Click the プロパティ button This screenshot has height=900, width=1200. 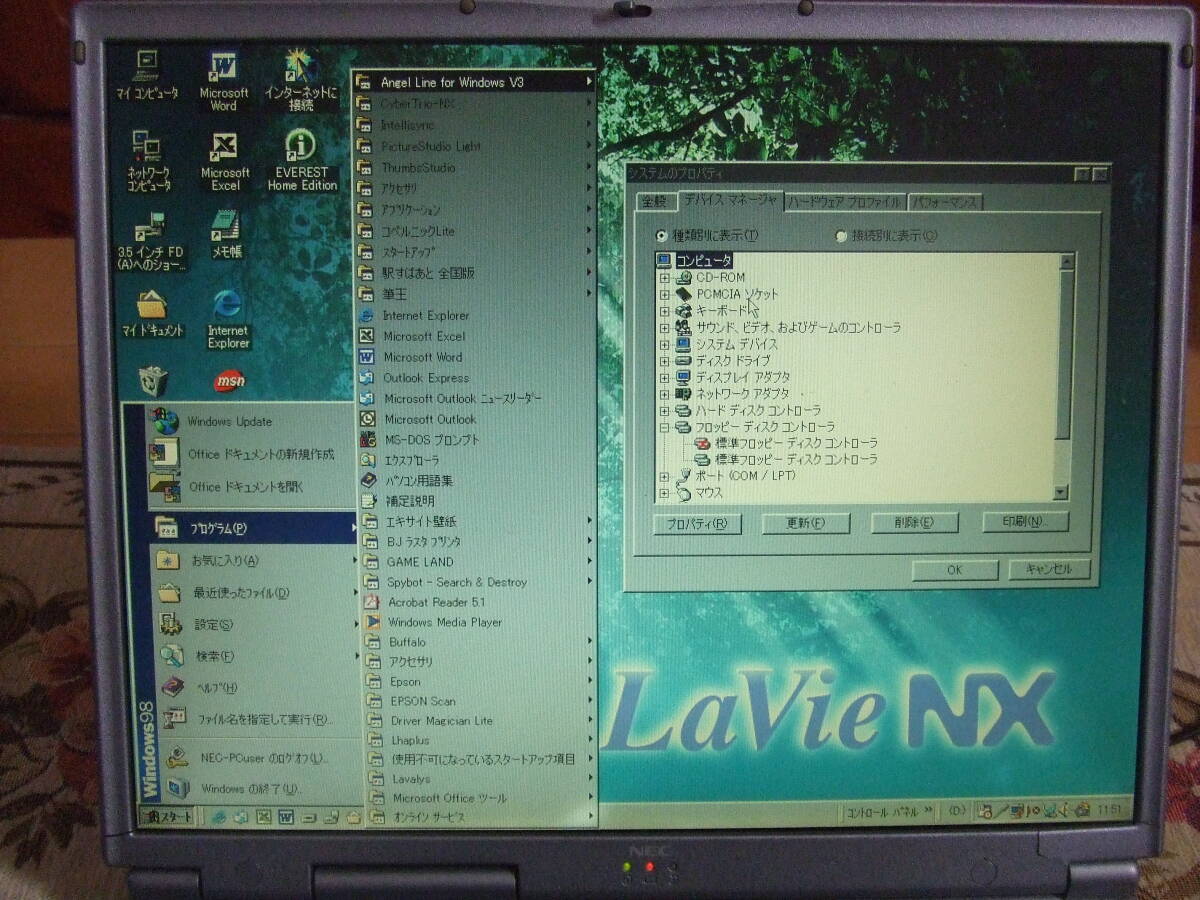pyautogui.click(x=697, y=523)
